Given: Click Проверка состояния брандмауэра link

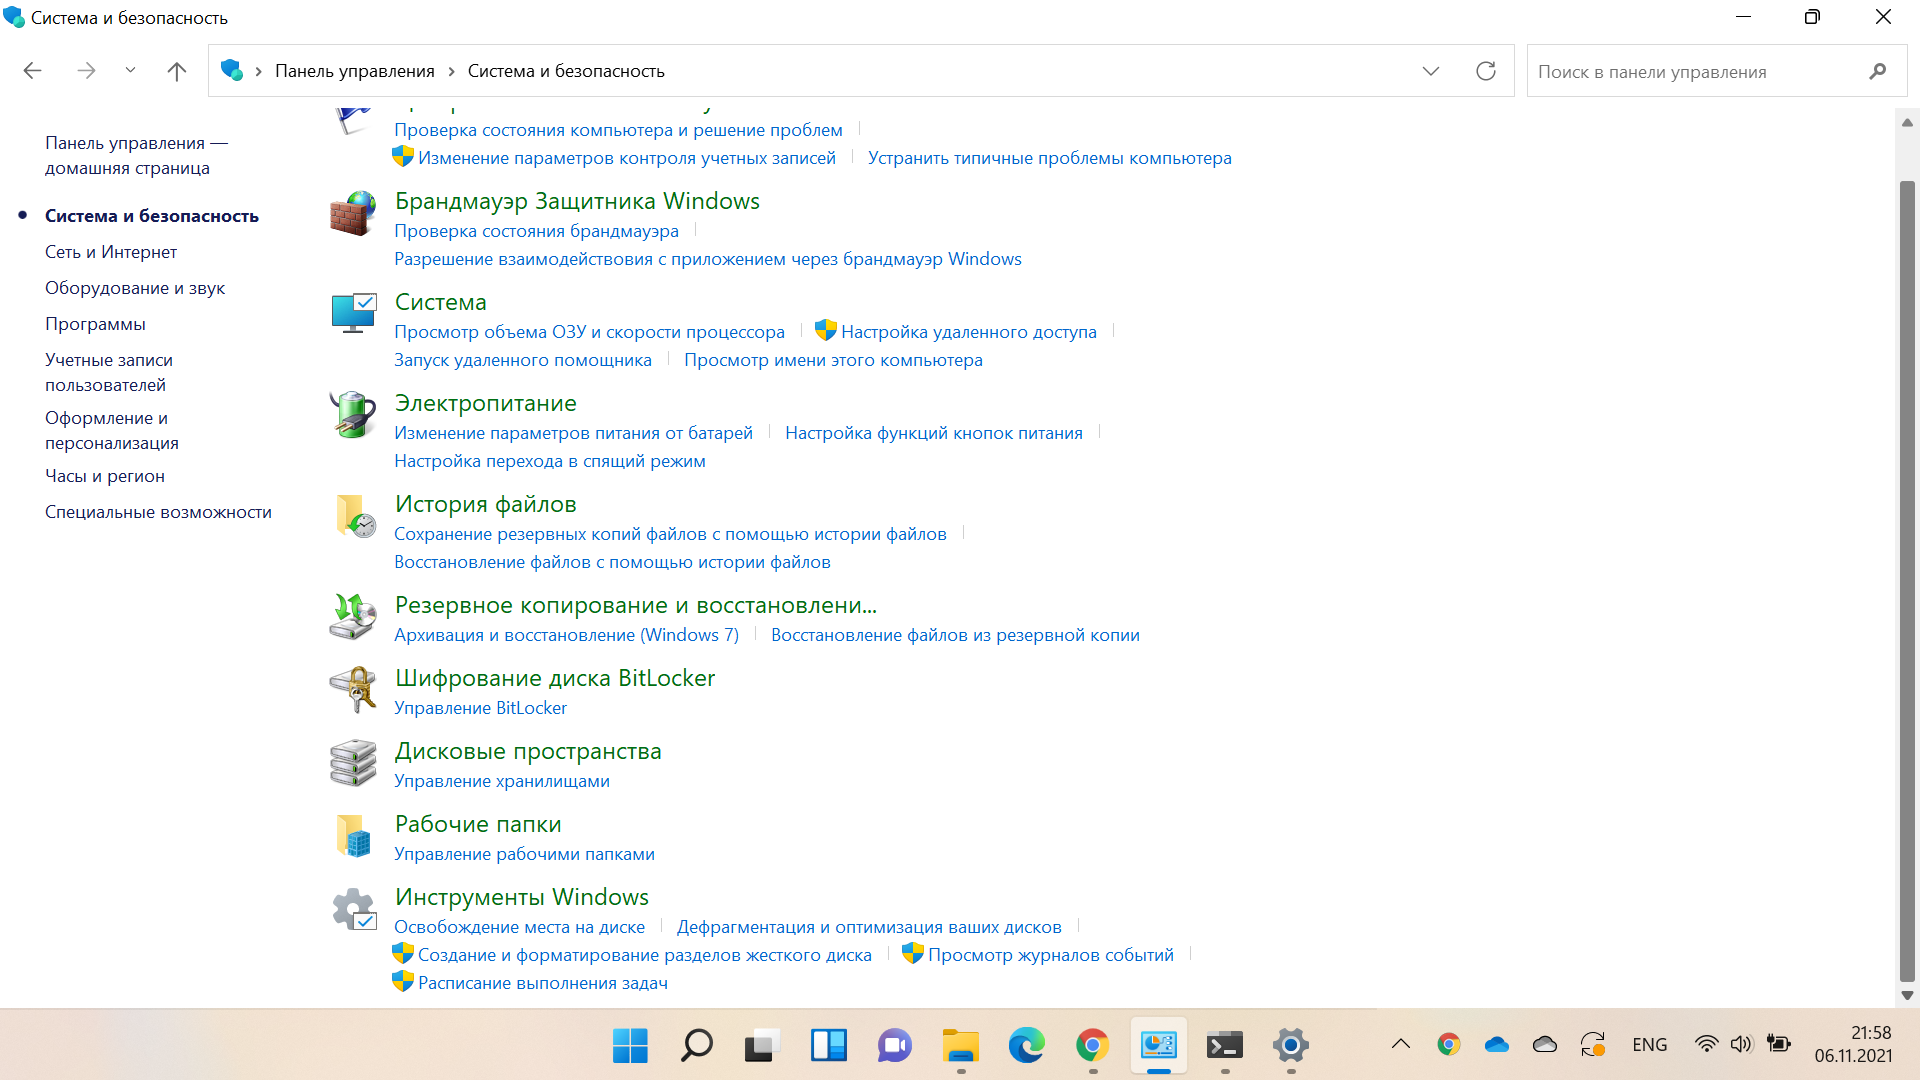Looking at the screenshot, I should (x=536, y=231).
